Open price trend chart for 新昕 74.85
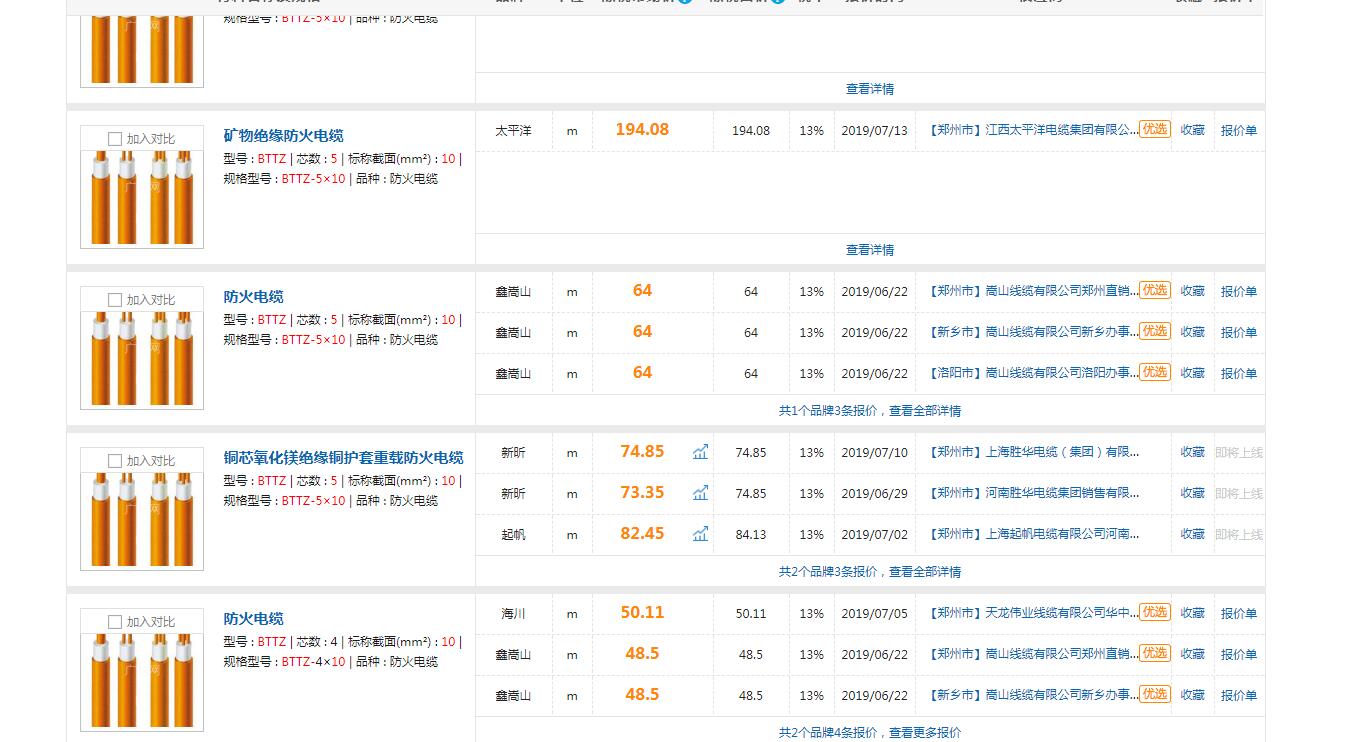This screenshot has height=742, width=1369. click(x=700, y=452)
